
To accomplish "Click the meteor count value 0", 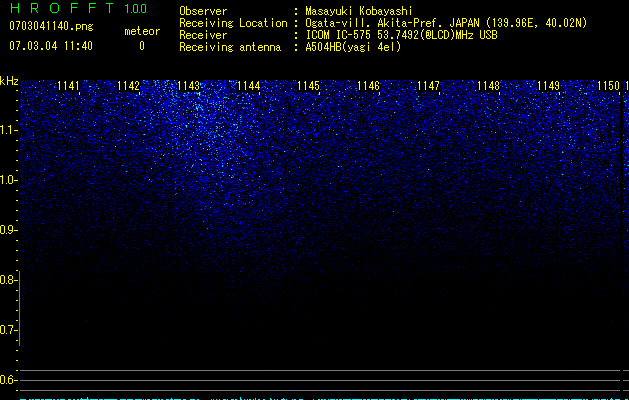I will point(142,46).
